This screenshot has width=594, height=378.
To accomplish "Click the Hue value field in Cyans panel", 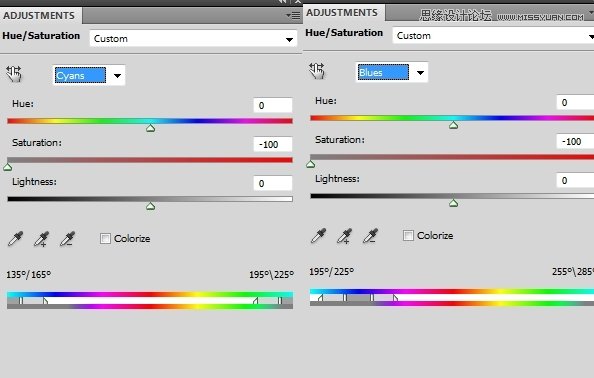I will coord(273,105).
